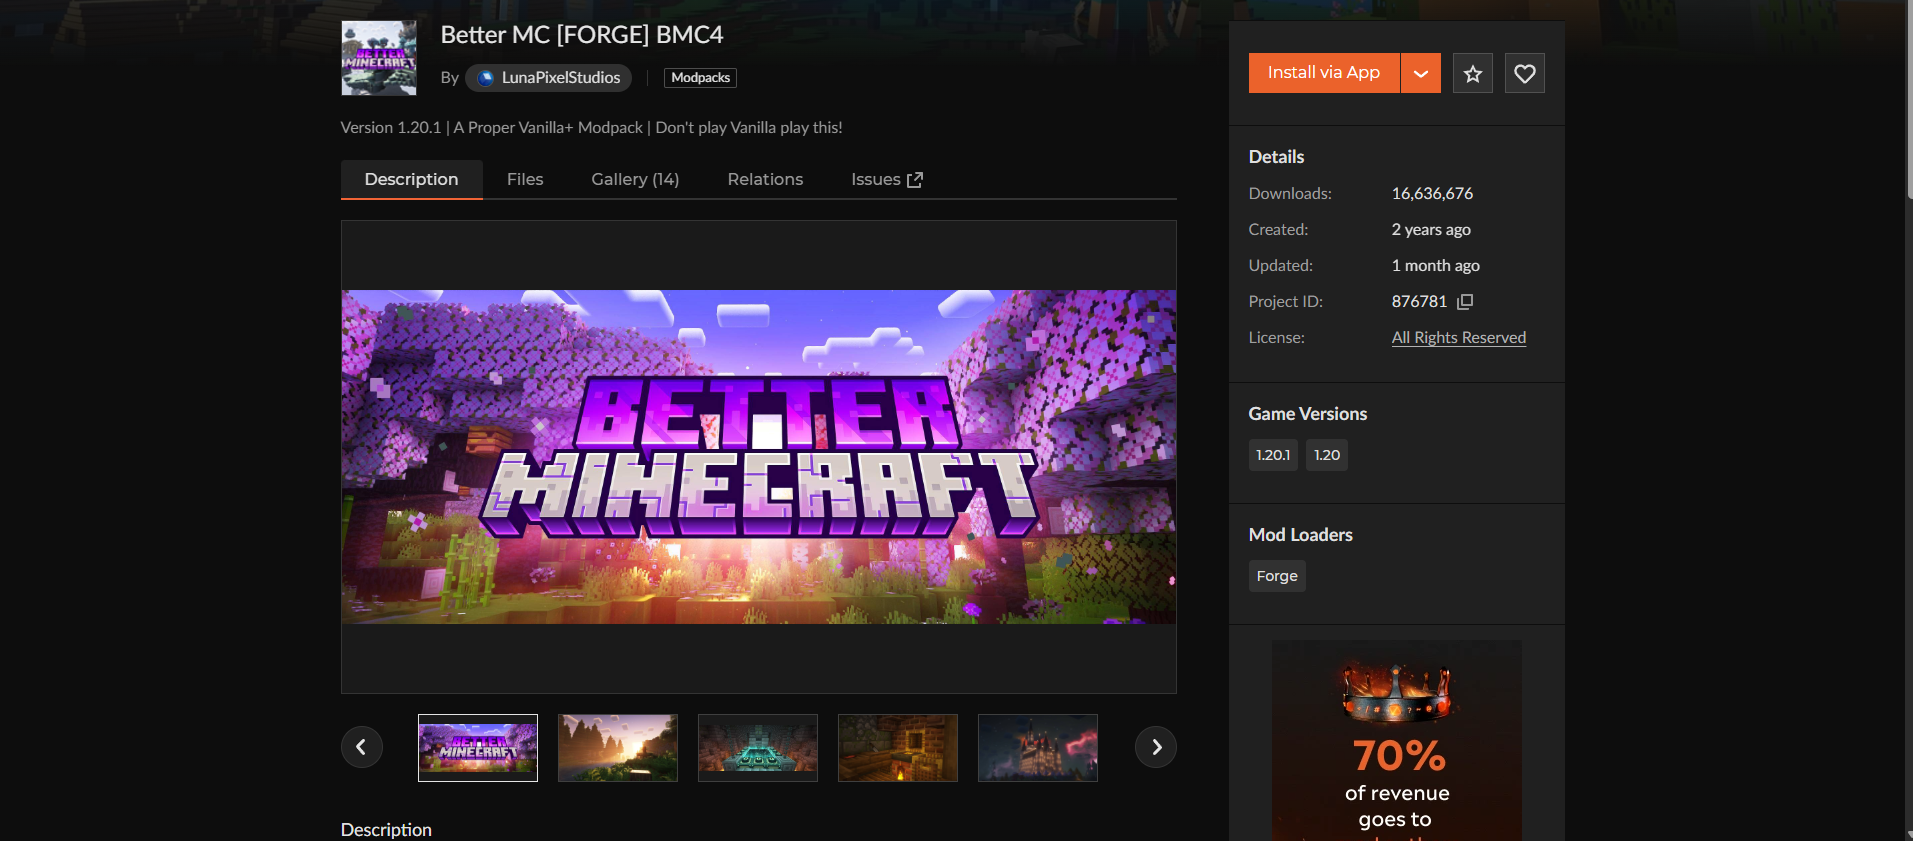The width and height of the screenshot is (1913, 841).
Task: Click Install via App button
Action: click(1324, 73)
